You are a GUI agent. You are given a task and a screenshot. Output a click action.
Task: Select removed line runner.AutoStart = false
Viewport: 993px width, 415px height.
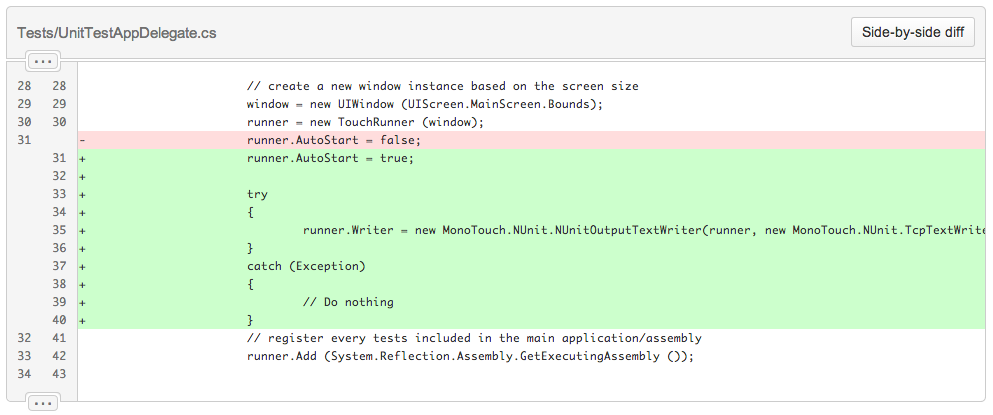[x=532, y=140]
